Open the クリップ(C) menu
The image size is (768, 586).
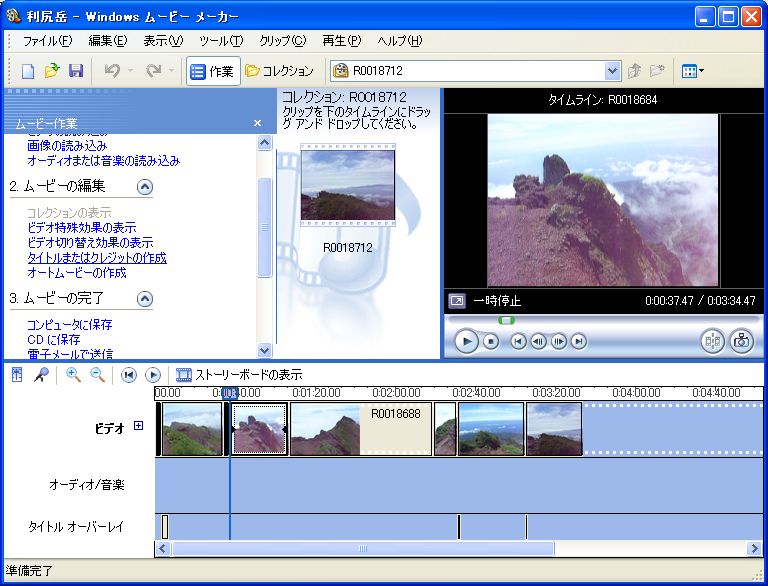coord(284,41)
